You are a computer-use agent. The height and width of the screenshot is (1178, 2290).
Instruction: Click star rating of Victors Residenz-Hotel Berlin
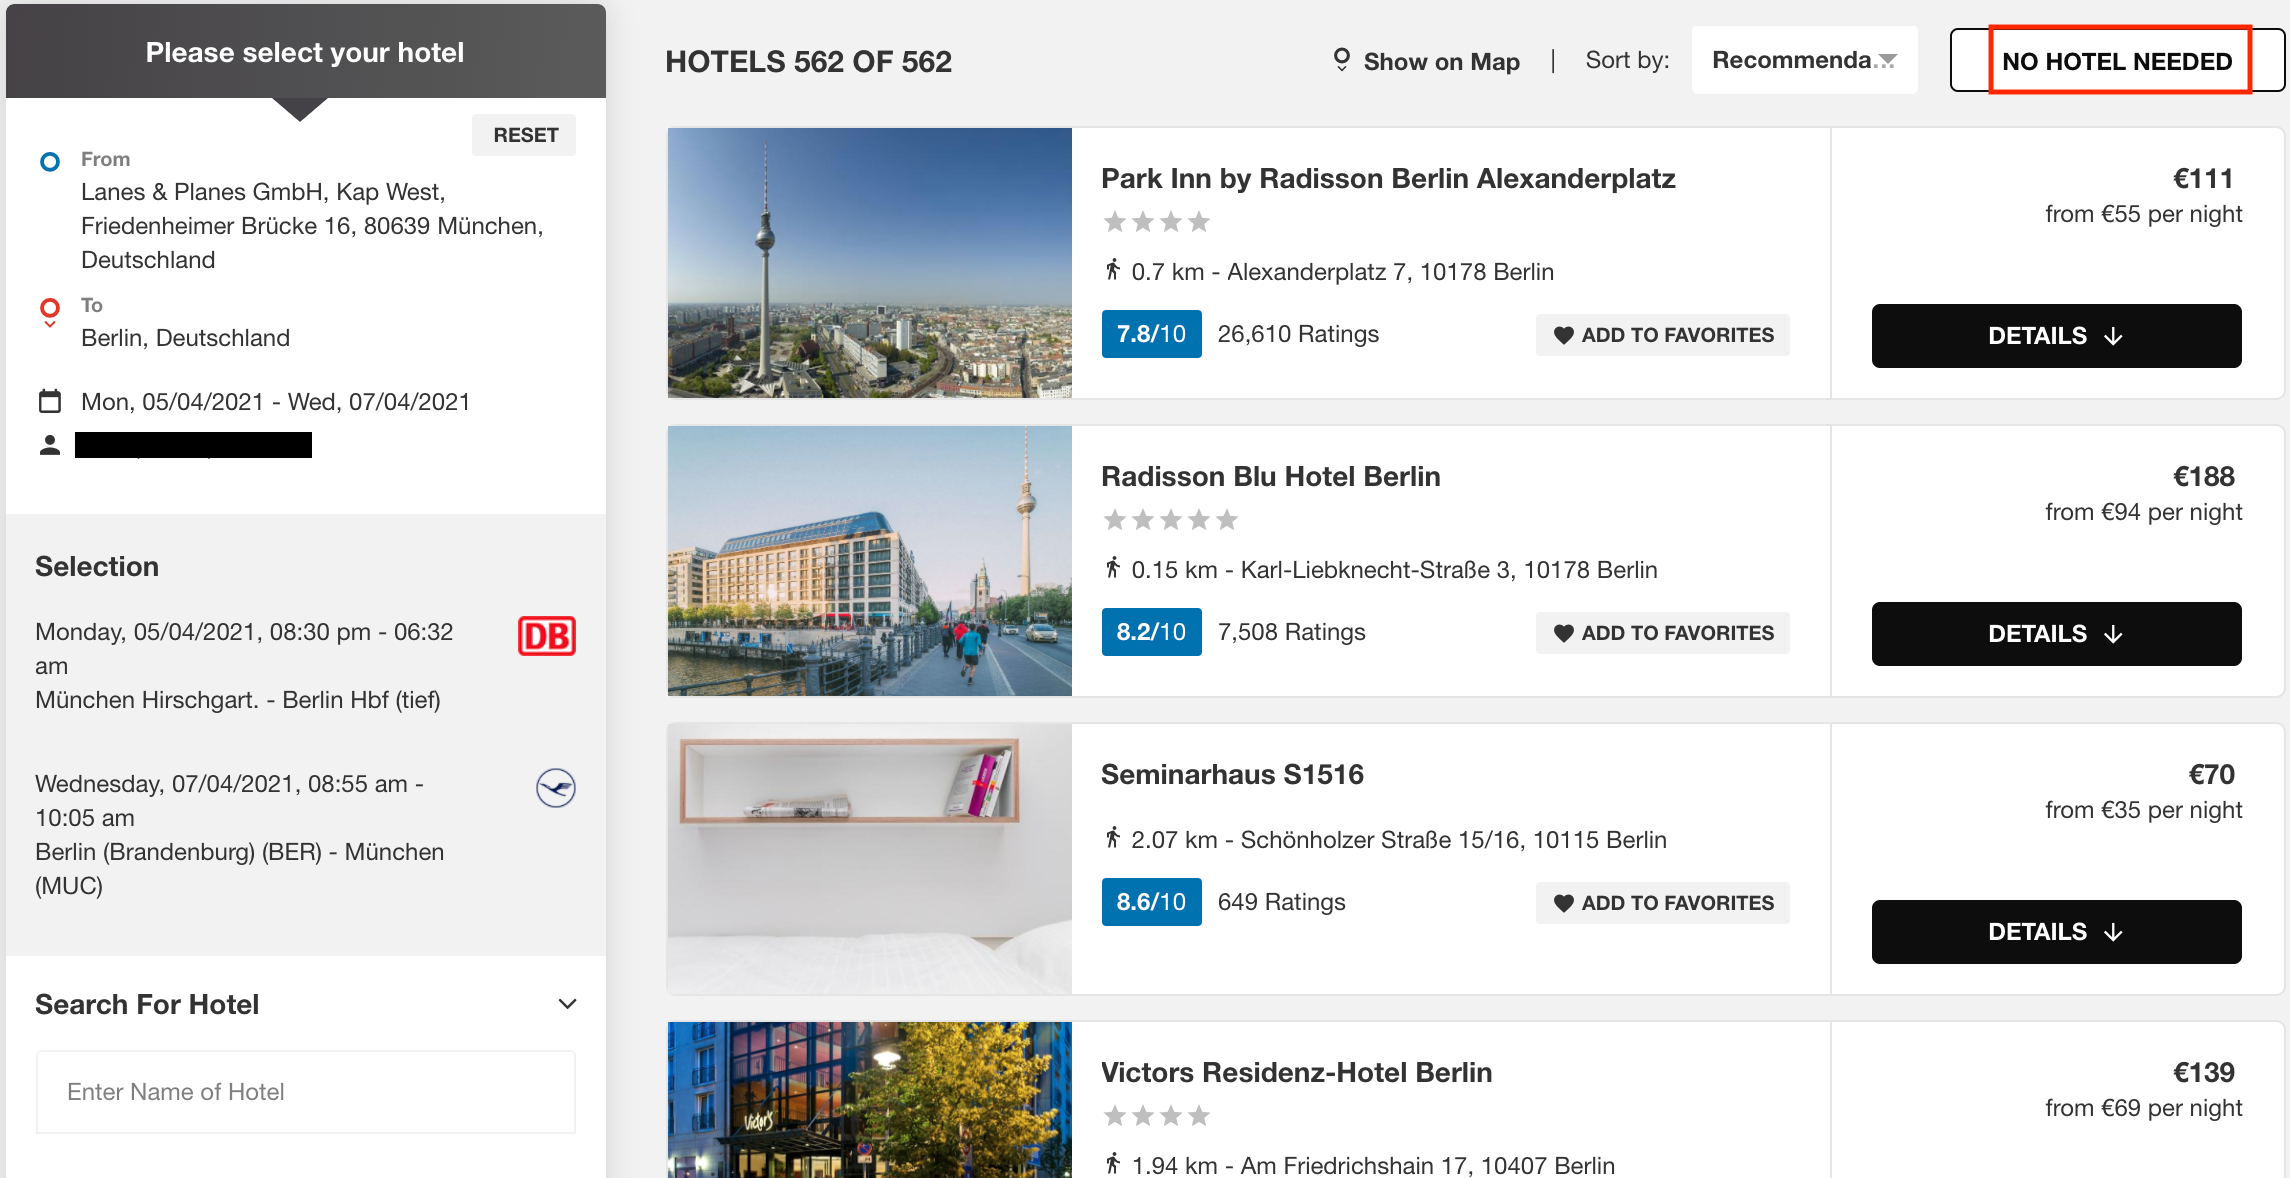tap(1157, 1116)
